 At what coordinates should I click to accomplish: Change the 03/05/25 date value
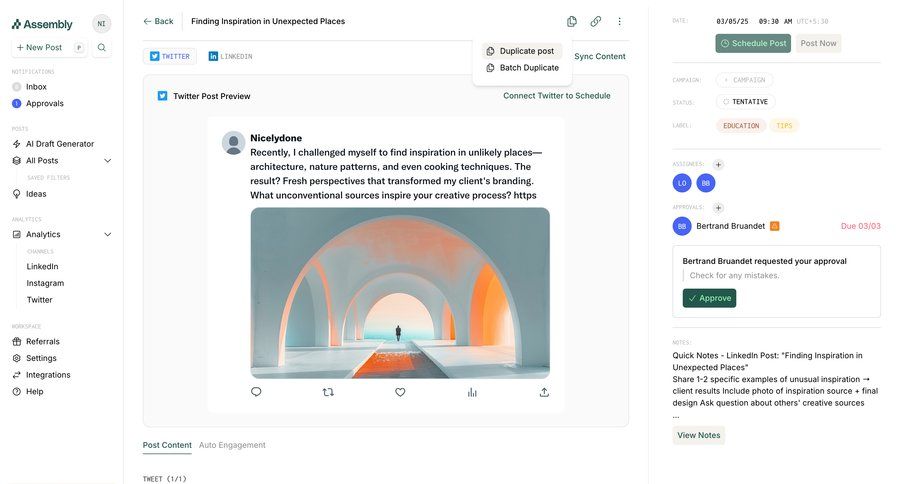pos(732,21)
